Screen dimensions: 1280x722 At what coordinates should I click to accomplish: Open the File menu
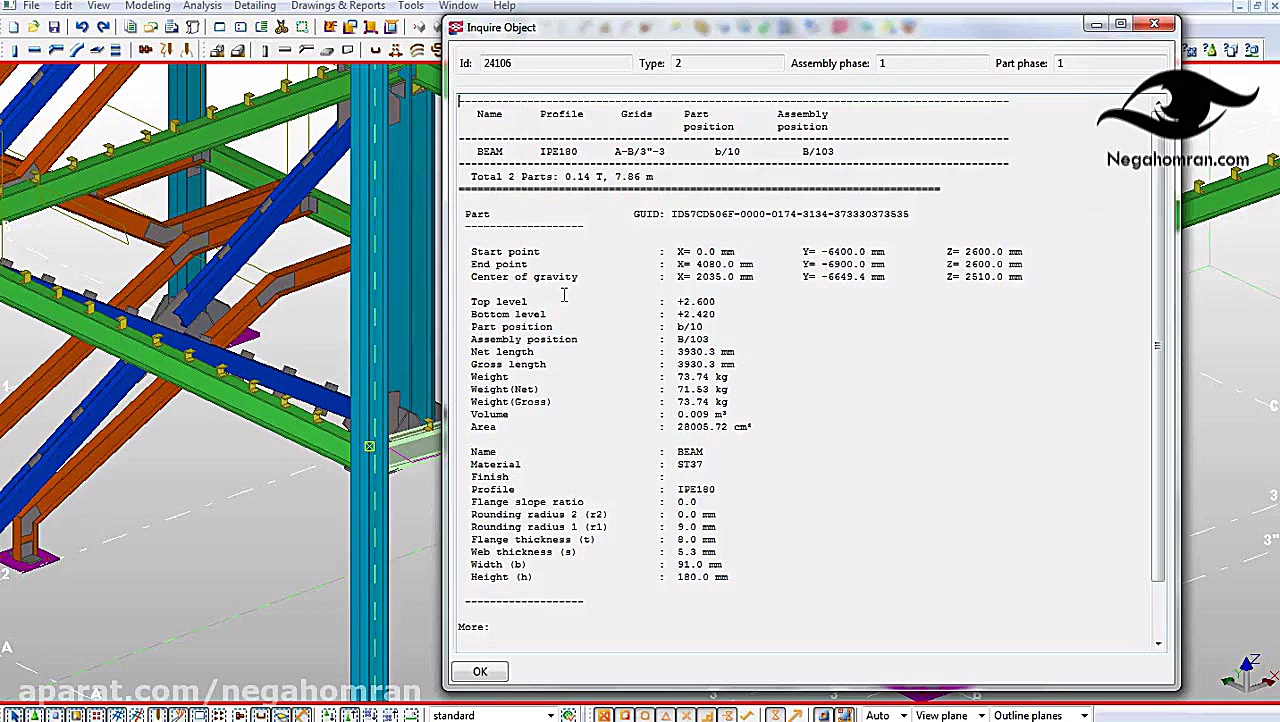[32, 6]
